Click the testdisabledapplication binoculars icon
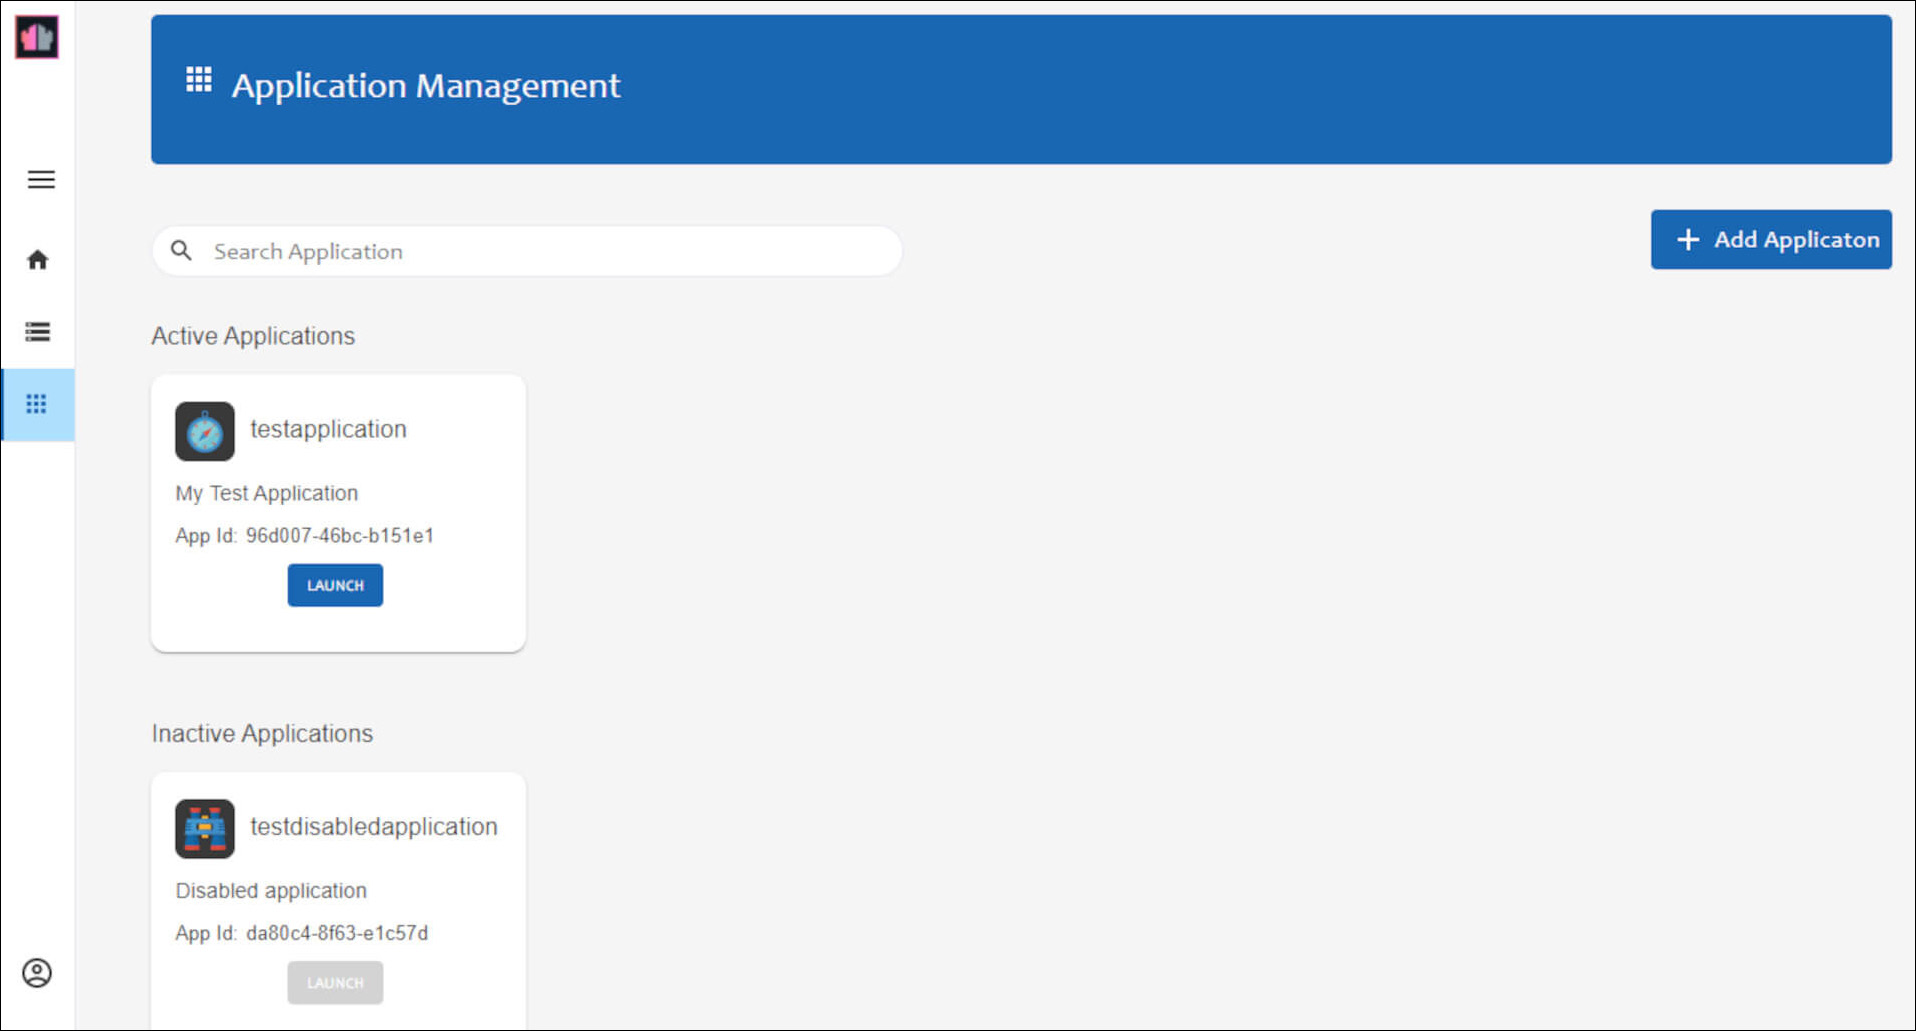The image size is (1916, 1031). pos(205,828)
